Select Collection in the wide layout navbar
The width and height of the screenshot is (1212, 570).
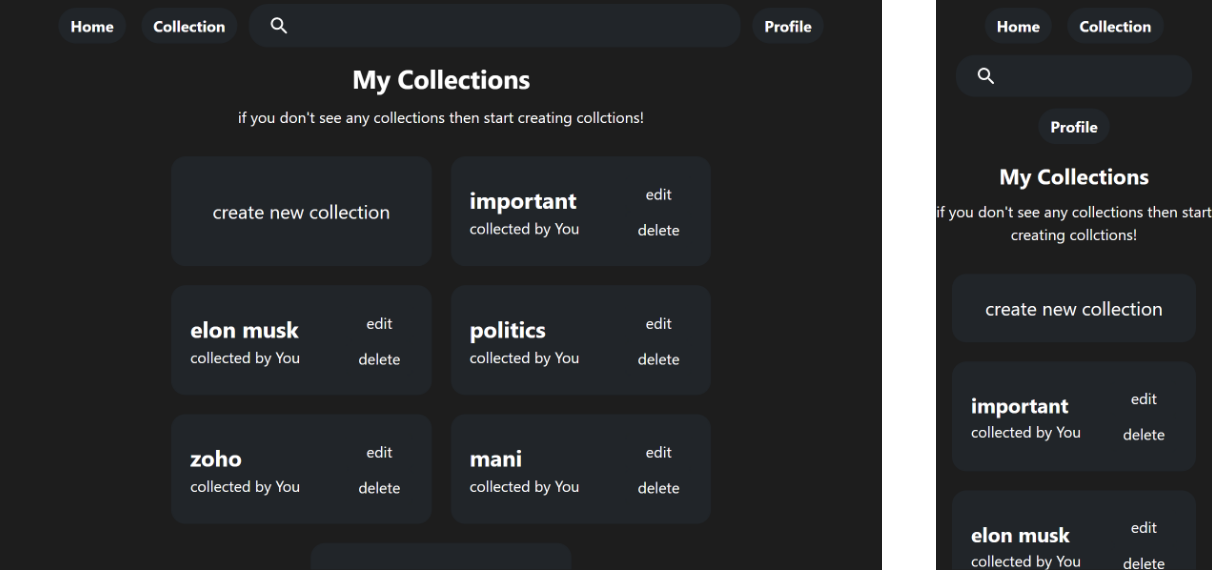tap(189, 27)
